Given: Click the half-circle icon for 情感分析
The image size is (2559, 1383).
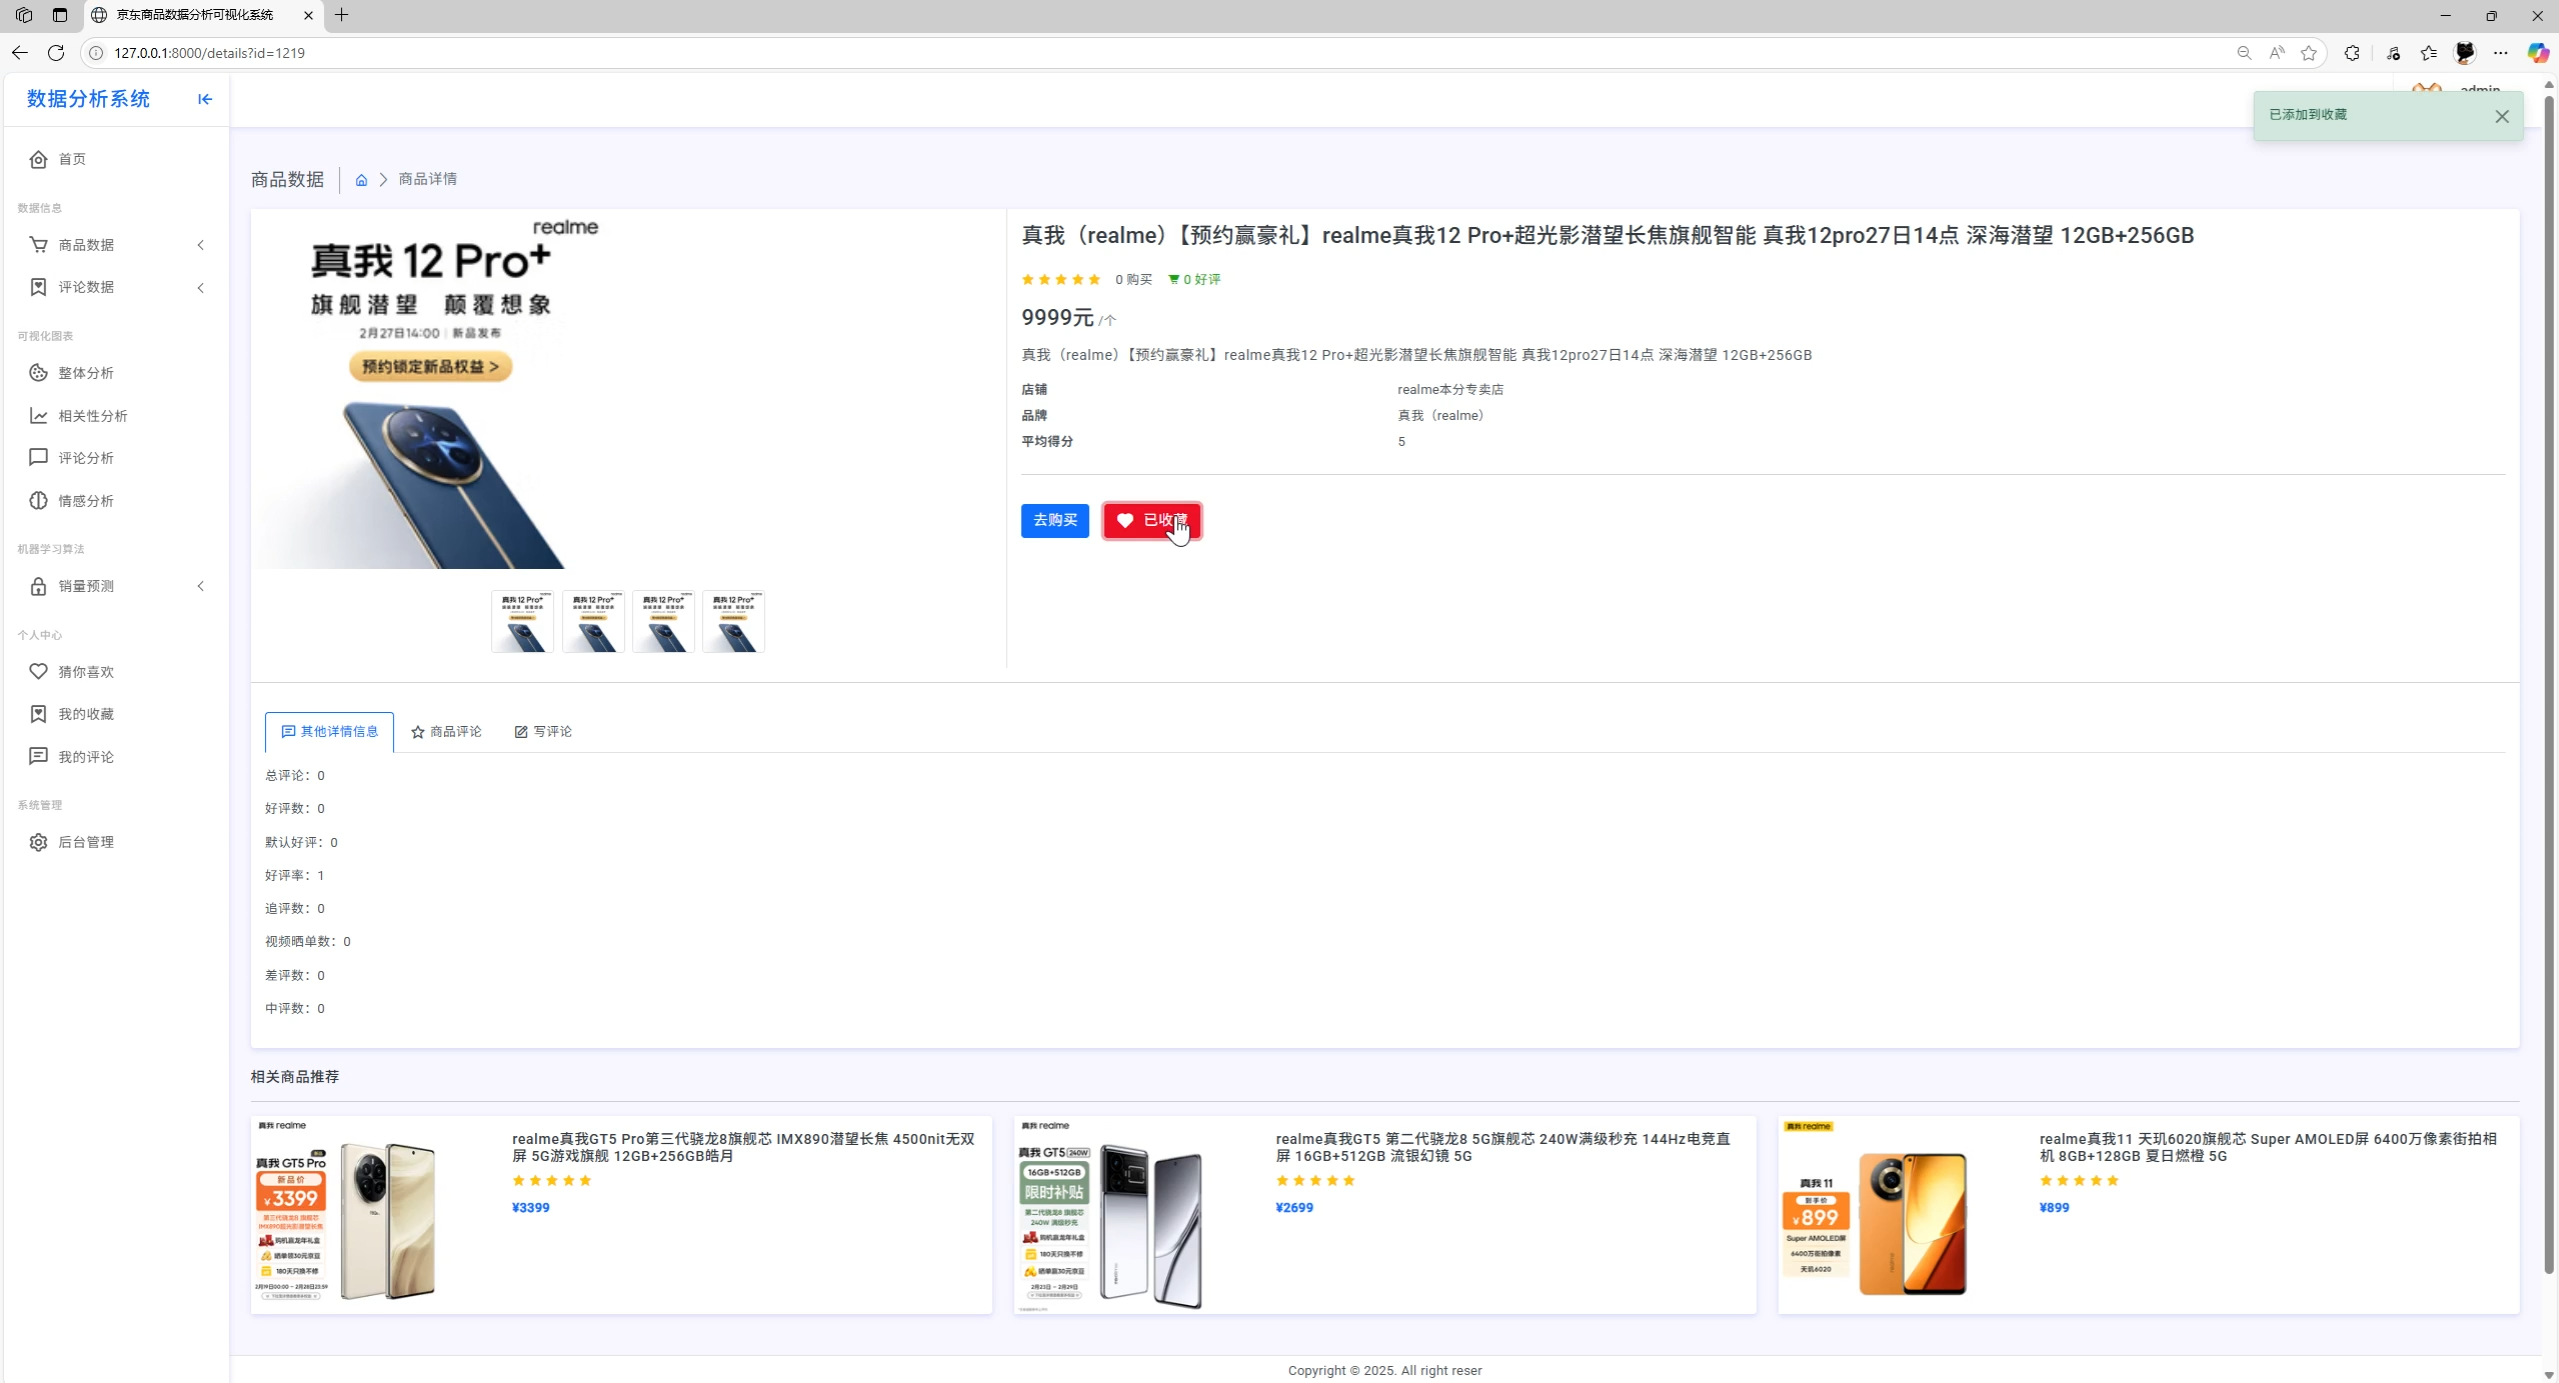Looking at the screenshot, I should [x=38, y=501].
